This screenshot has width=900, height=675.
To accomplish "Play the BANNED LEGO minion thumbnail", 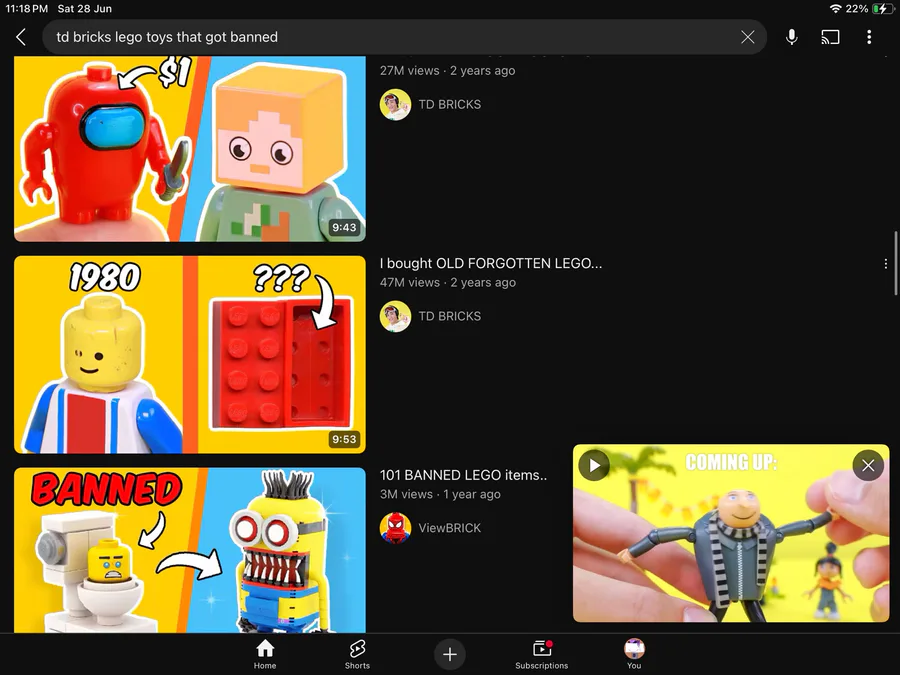I will (x=190, y=550).
